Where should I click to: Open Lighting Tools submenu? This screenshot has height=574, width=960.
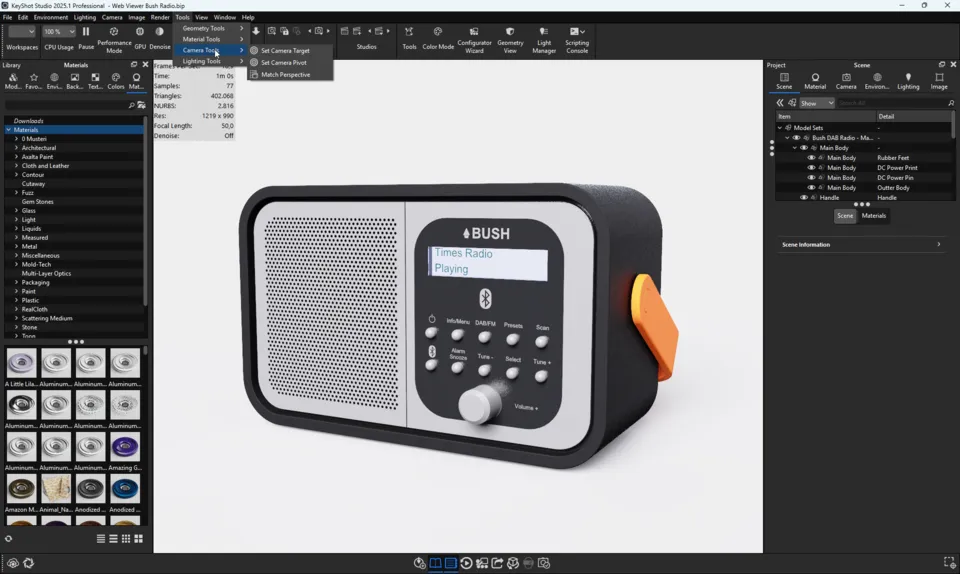coord(210,61)
